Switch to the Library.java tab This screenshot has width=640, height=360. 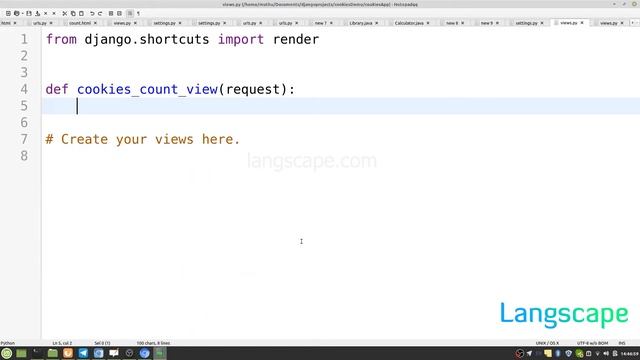click(361, 23)
